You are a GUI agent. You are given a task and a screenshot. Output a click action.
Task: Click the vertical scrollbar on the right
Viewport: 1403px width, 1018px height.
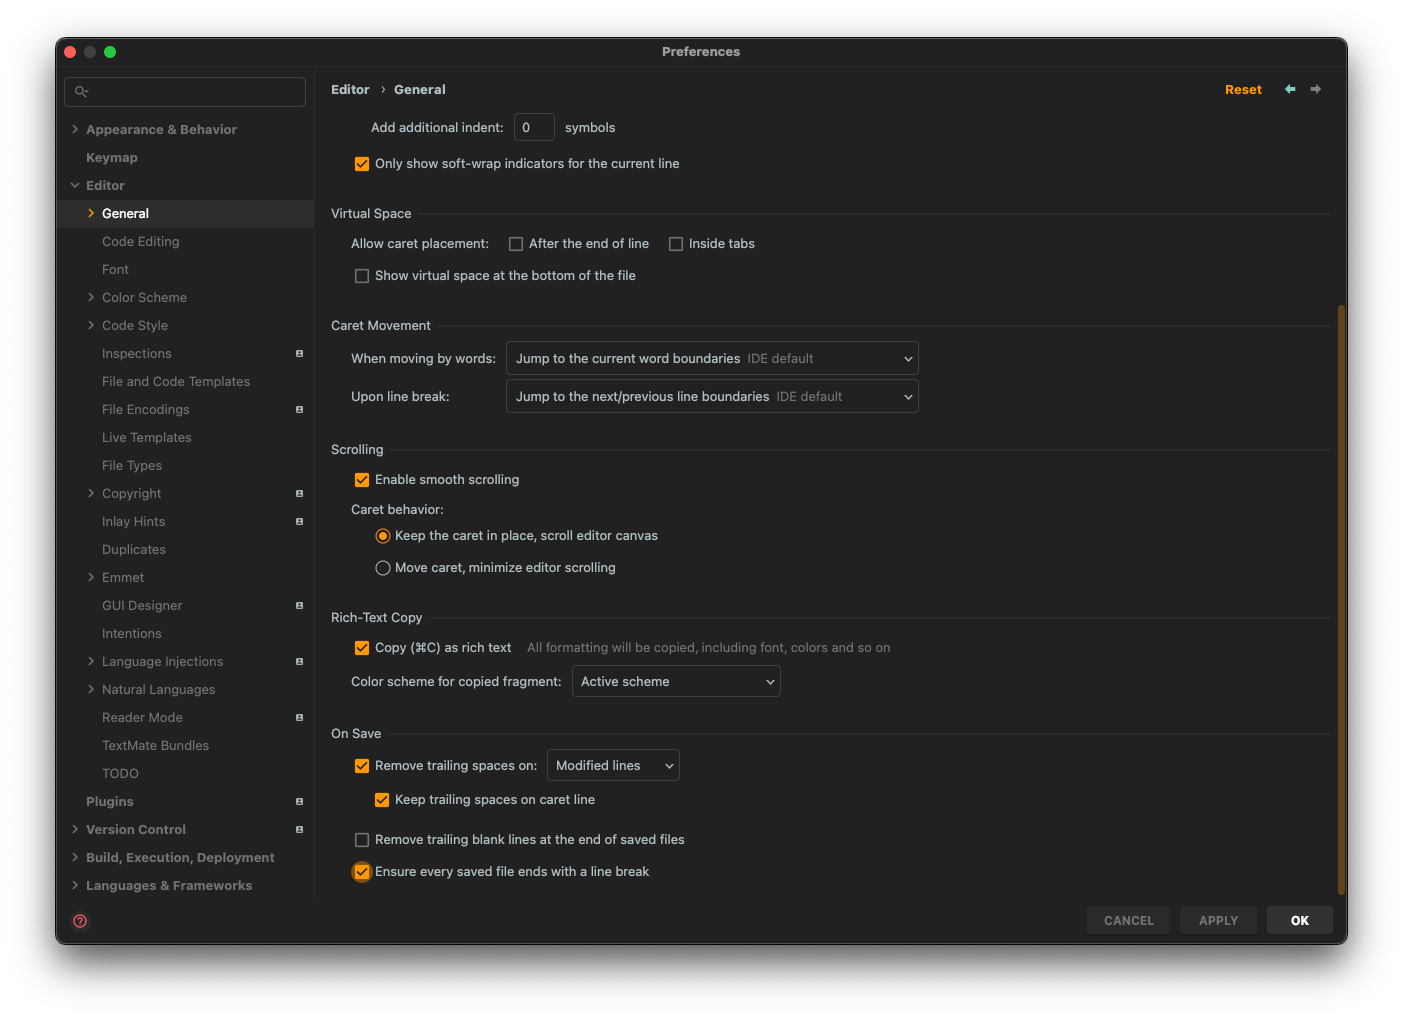pyautogui.click(x=1340, y=600)
